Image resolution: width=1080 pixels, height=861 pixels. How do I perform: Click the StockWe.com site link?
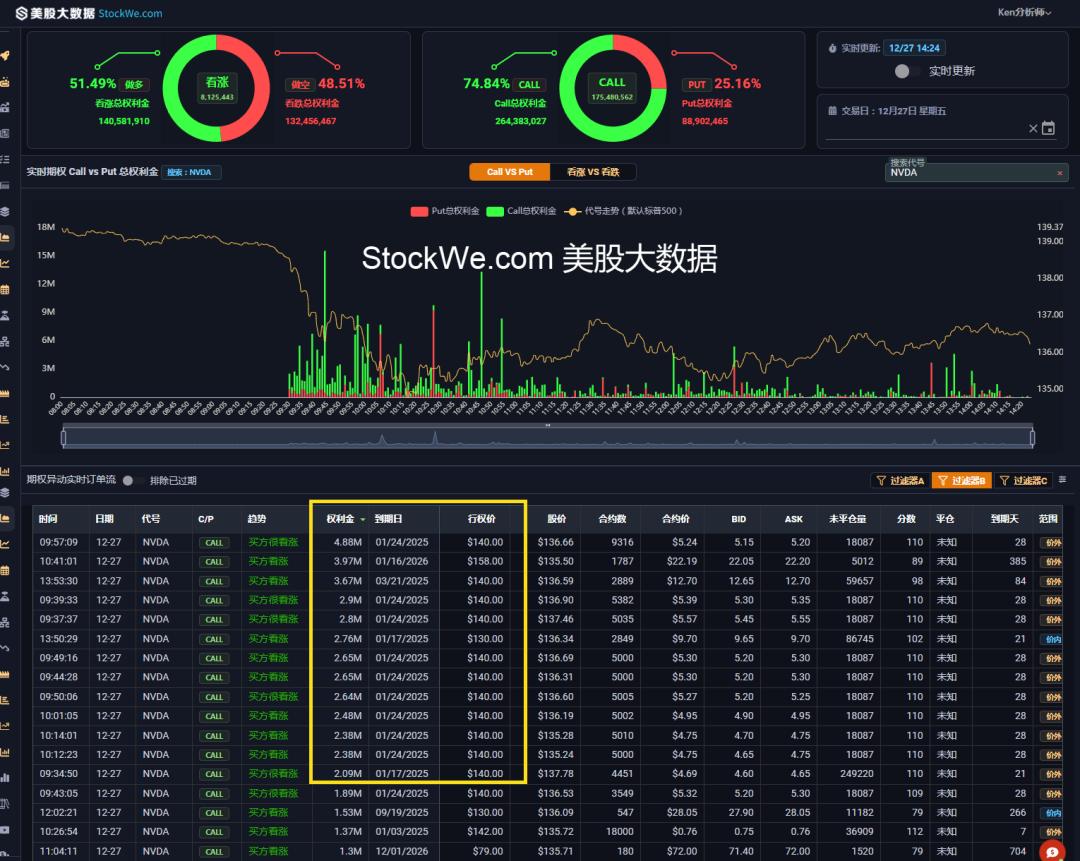(x=130, y=13)
